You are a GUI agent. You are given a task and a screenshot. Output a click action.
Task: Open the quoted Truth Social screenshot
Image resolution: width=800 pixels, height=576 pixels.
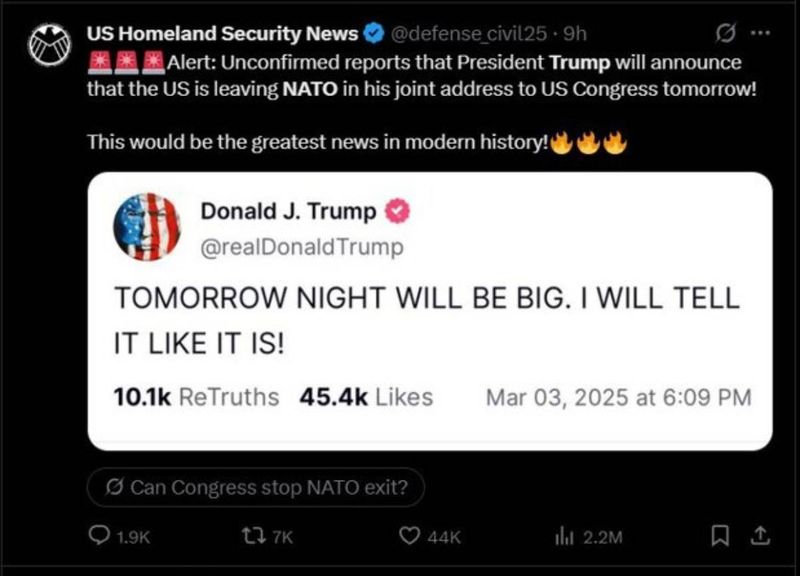coord(430,311)
